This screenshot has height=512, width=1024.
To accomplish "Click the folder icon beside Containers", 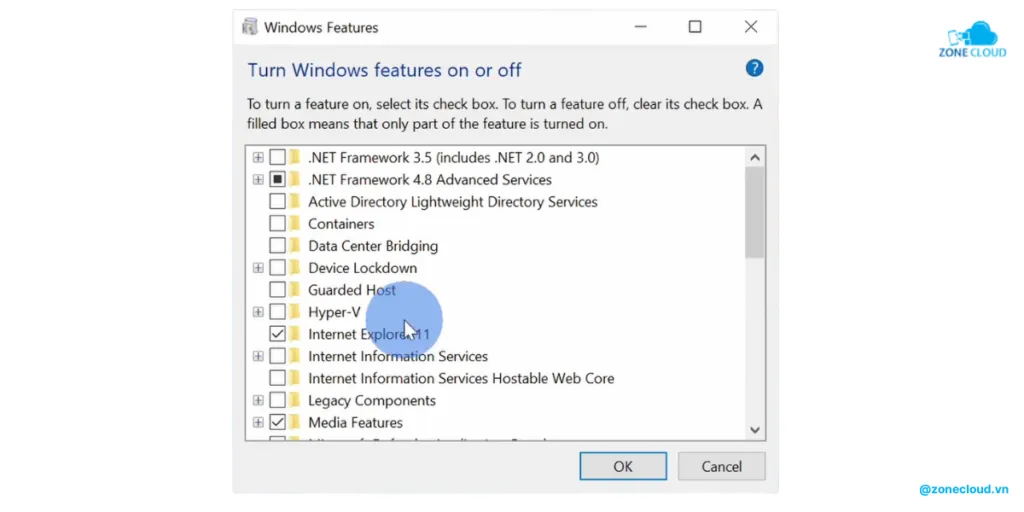I will (295, 224).
